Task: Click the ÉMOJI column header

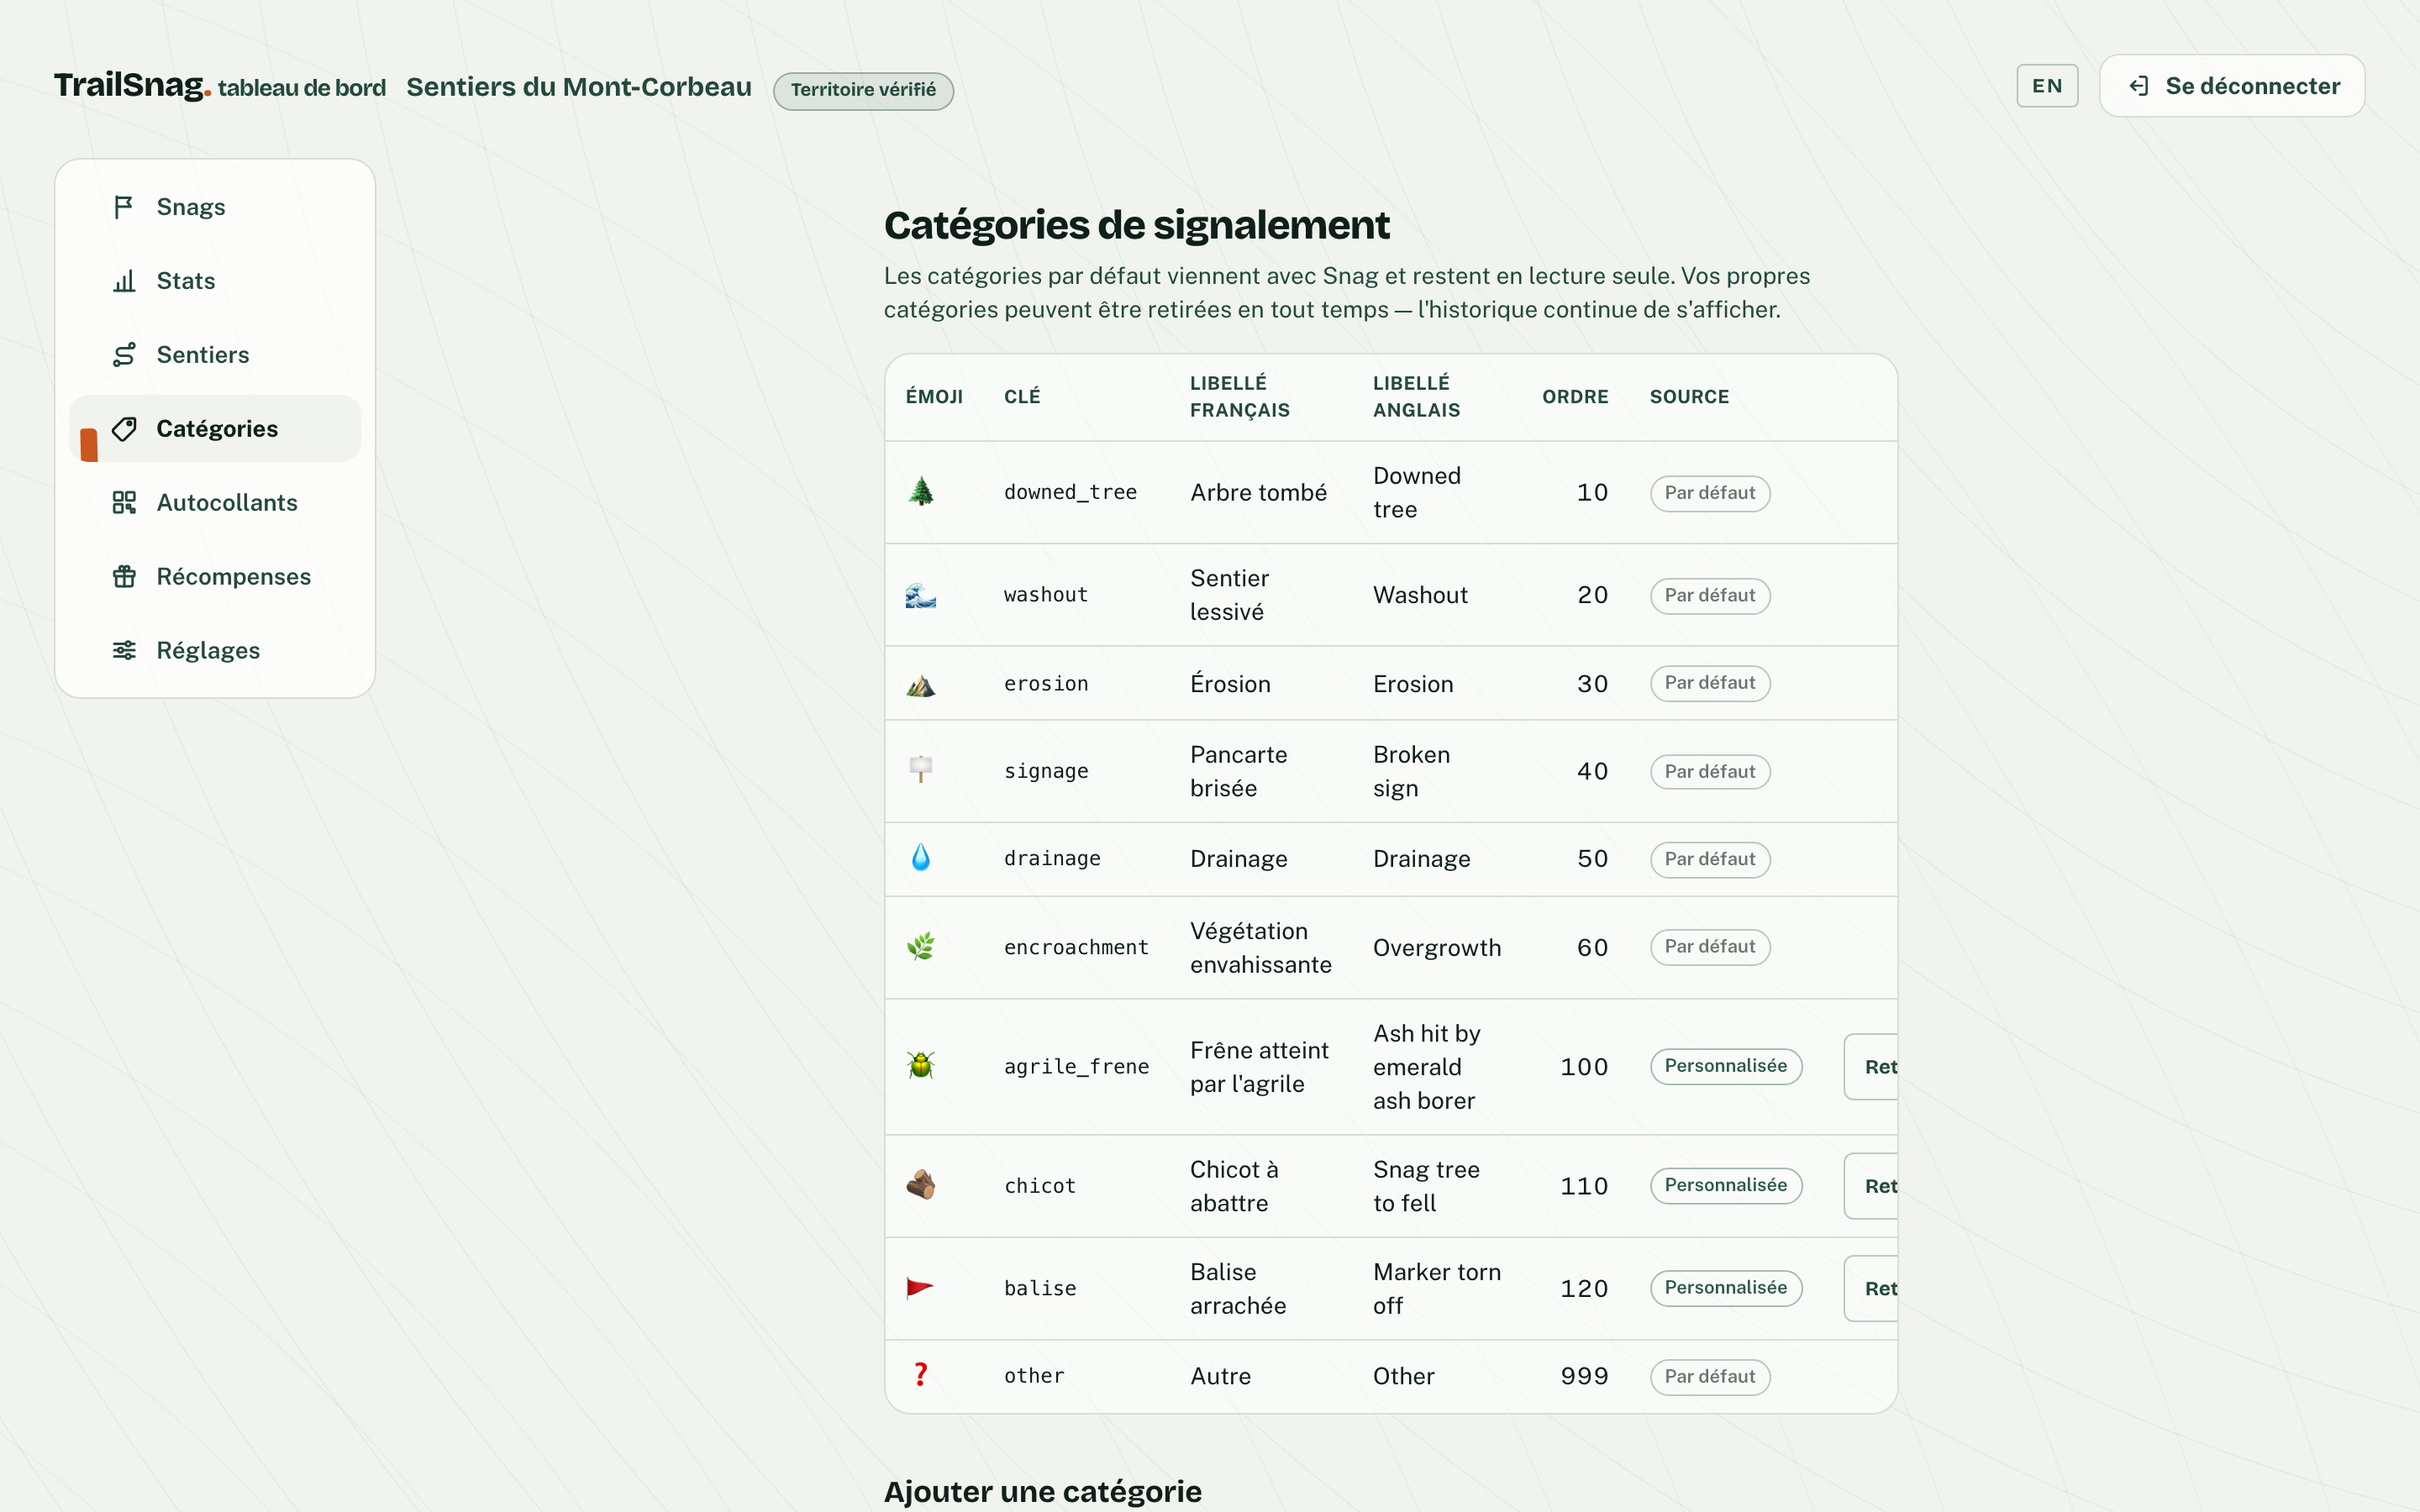Action: pyautogui.click(x=934, y=397)
